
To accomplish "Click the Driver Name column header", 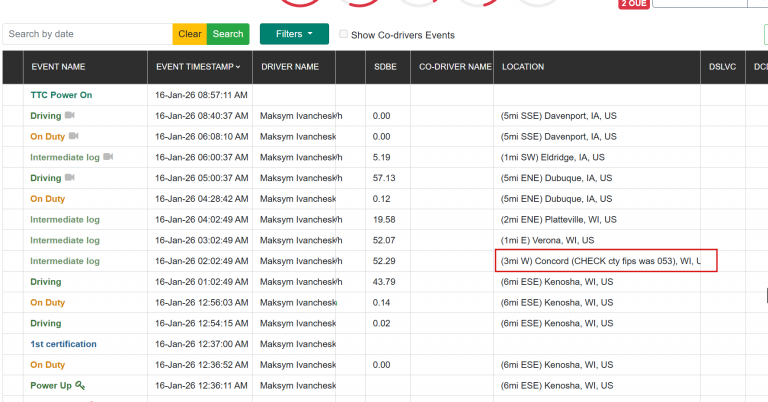I will pyautogui.click(x=290, y=67).
